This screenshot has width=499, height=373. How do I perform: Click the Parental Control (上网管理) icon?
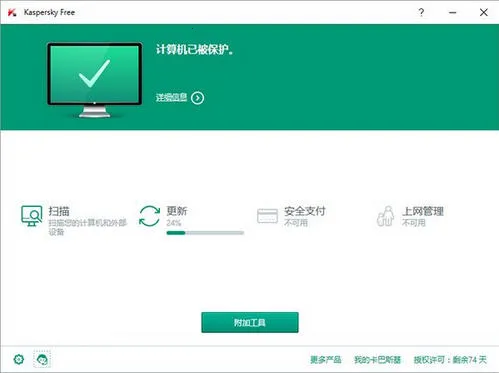pos(386,216)
